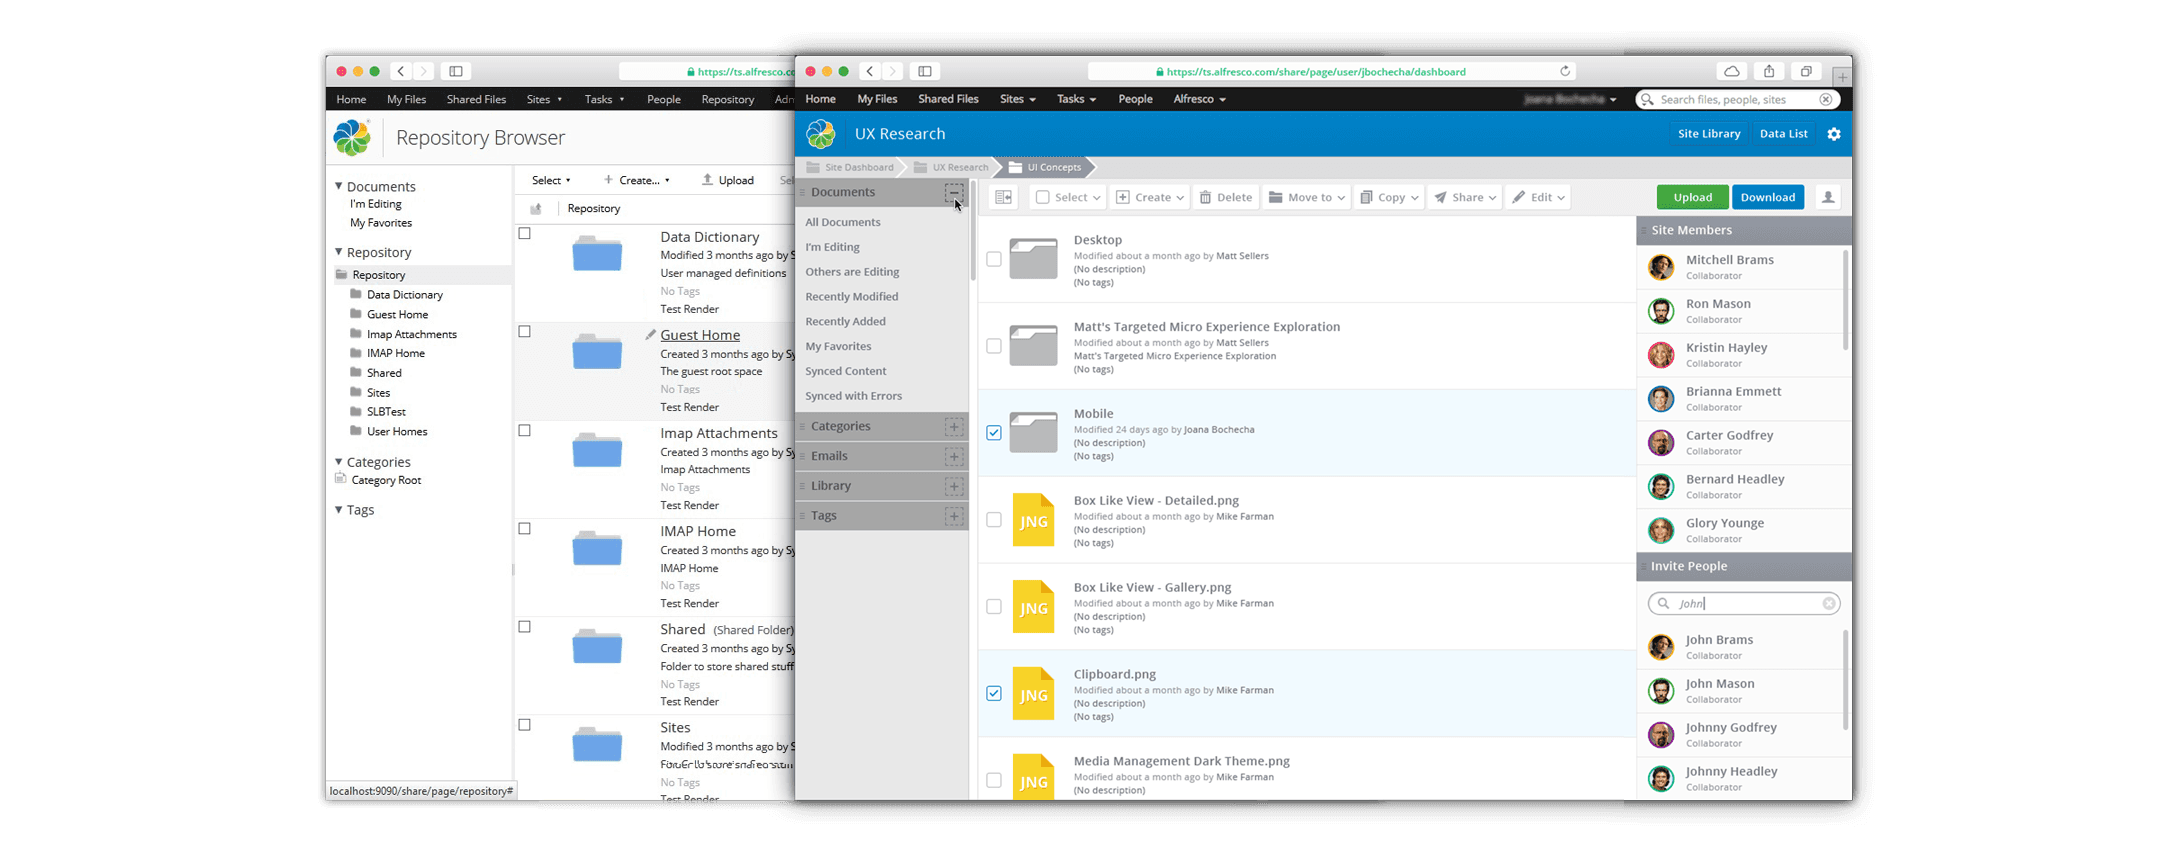Open the Site Library link
Viewport: 2180px width, 860px height.
1709,134
